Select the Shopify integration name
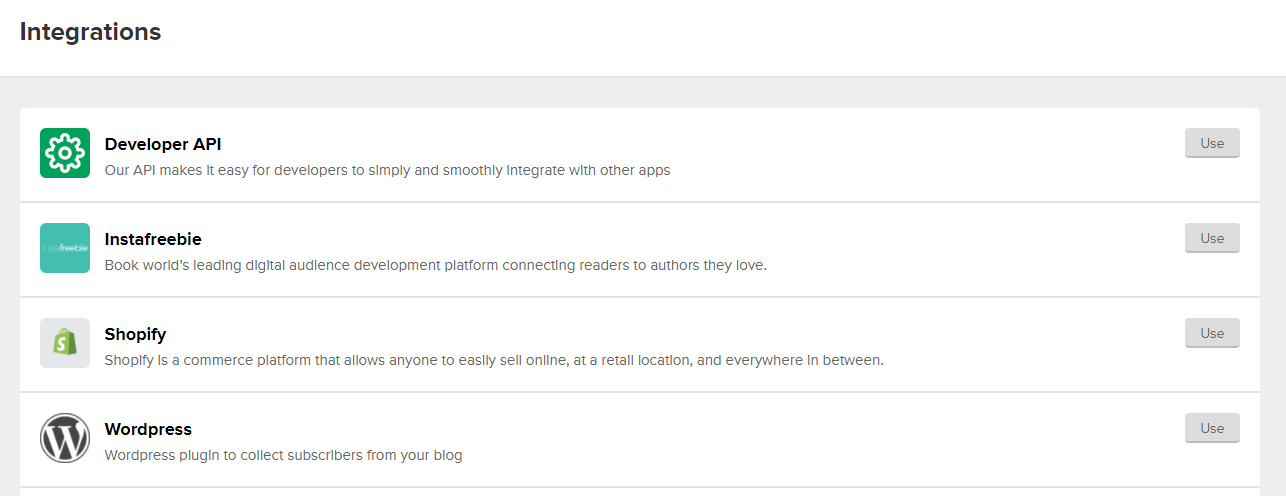Image resolution: width=1286 pixels, height=496 pixels. pos(135,334)
